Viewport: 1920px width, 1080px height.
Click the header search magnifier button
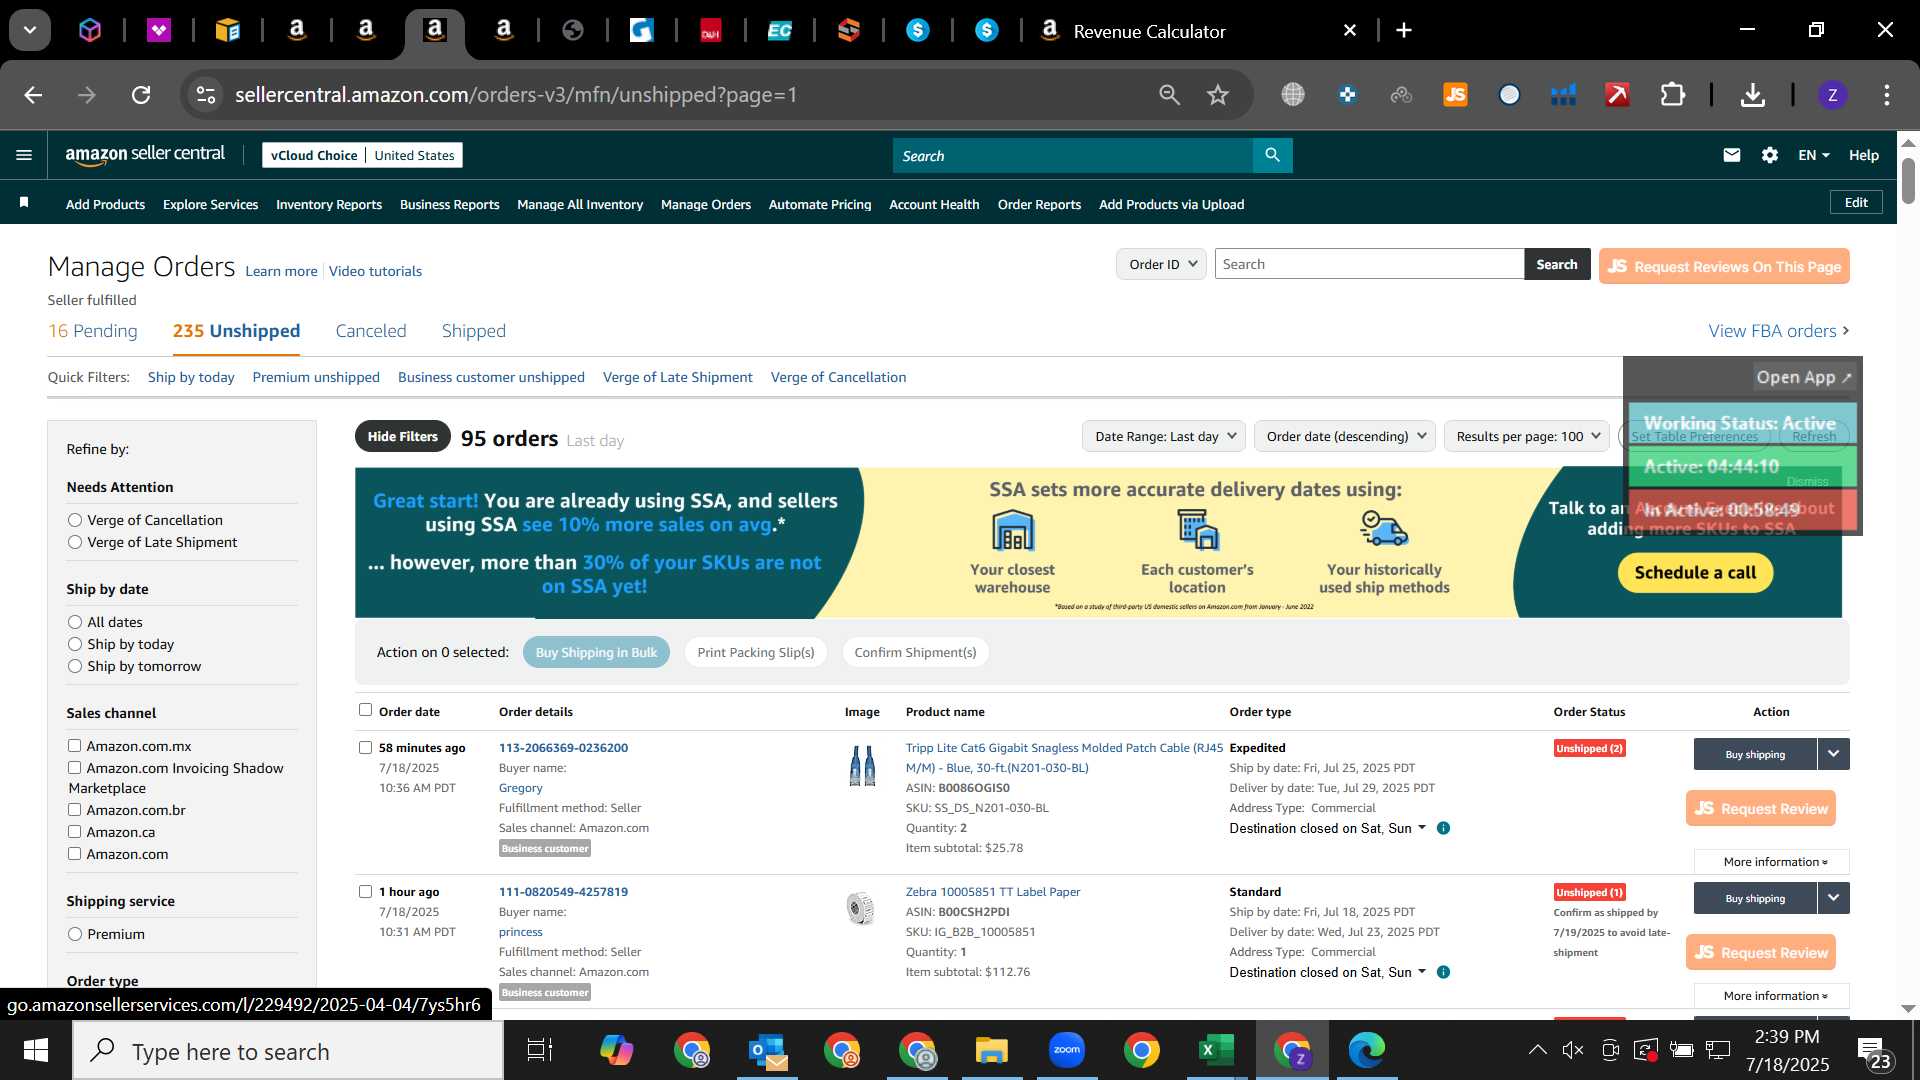click(1272, 155)
